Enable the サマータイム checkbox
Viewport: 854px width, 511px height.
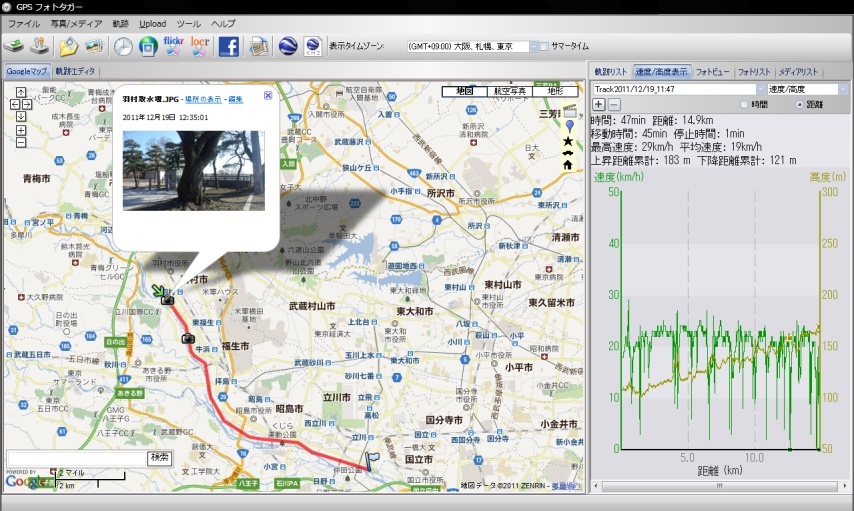545,46
